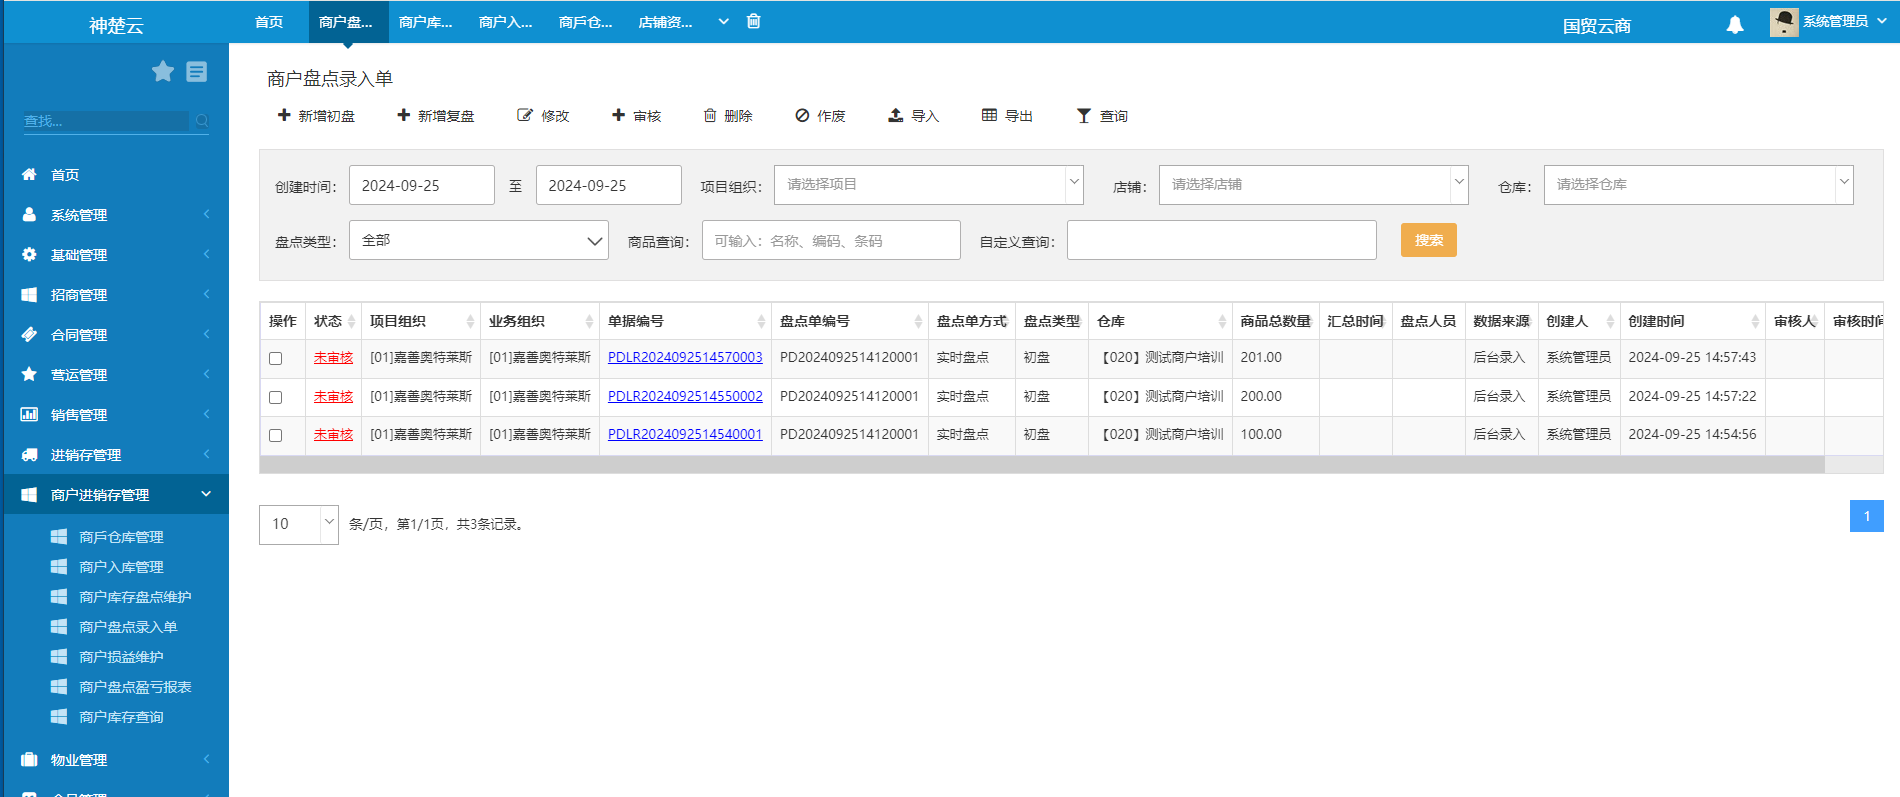This screenshot has height=797, width=1900.
Task: Click the 查询 filter funnel icon
Action: point(1084,116)
